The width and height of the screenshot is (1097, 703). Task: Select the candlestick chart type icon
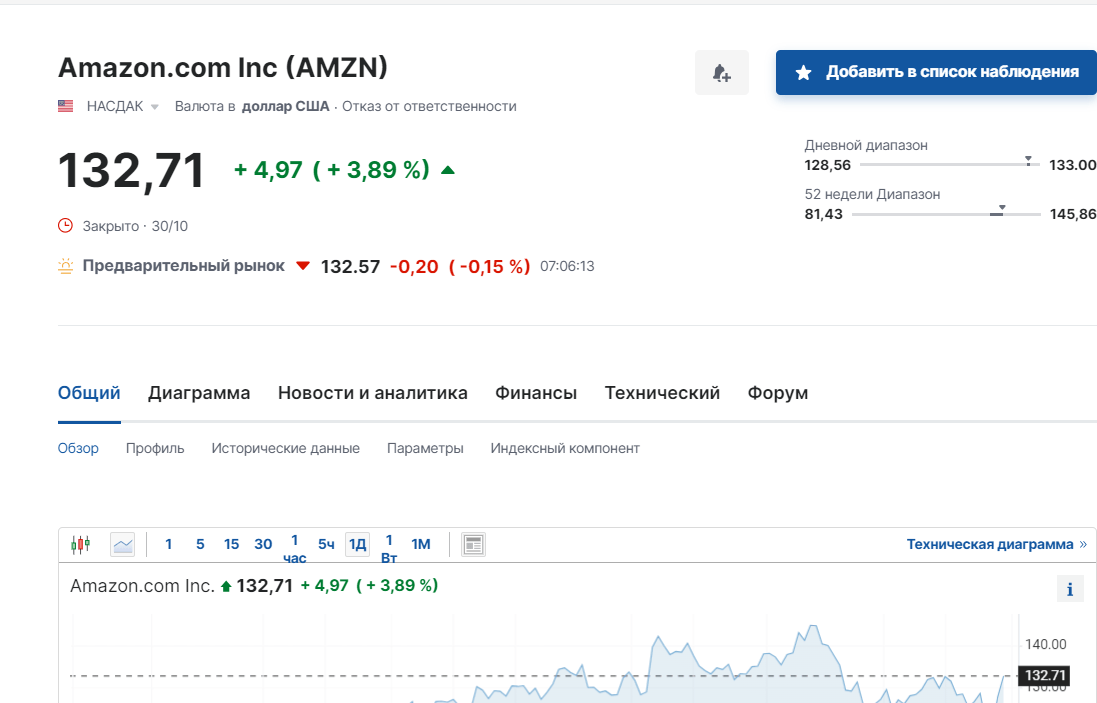point(81,544)
